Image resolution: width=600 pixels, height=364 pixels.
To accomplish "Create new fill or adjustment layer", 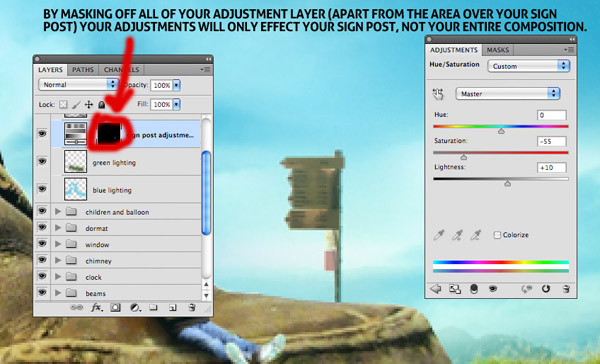I will coord(135,307).
